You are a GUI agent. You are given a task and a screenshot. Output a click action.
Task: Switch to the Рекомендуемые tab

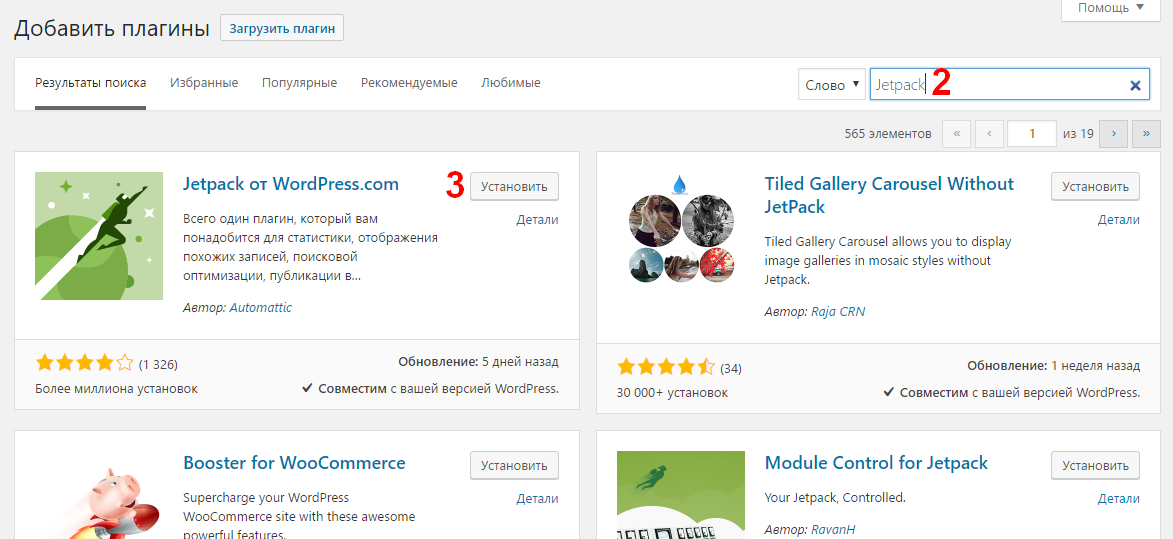pos(409,83)
